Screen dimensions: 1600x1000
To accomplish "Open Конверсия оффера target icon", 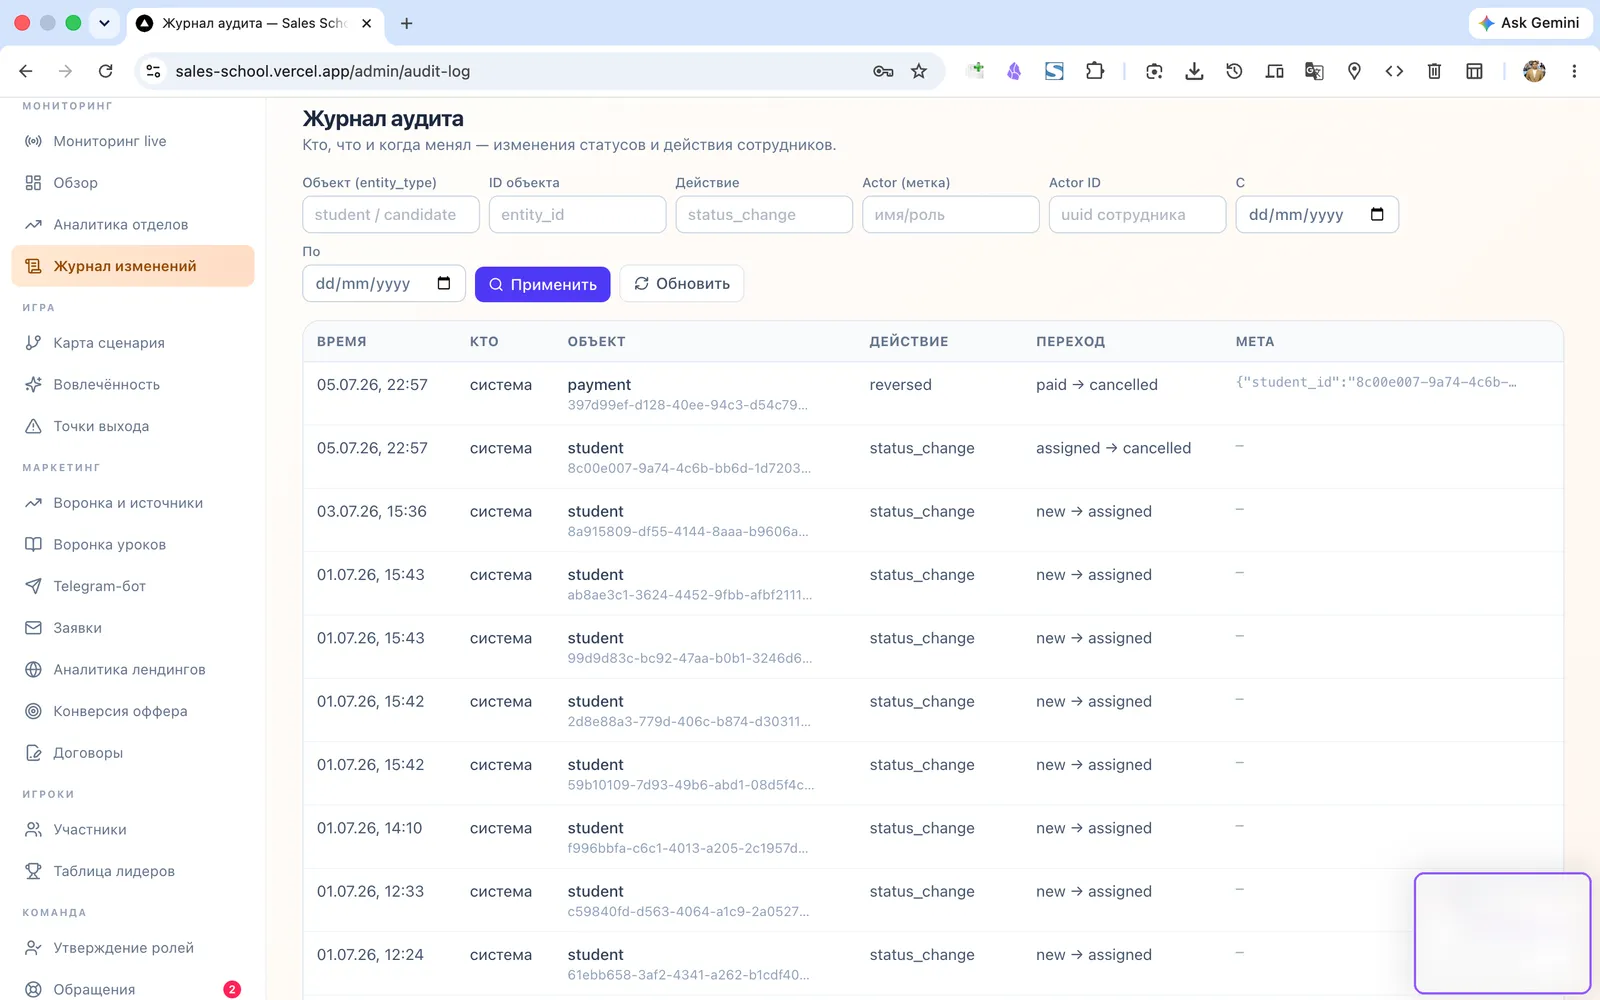I will (x=33, y=711).
